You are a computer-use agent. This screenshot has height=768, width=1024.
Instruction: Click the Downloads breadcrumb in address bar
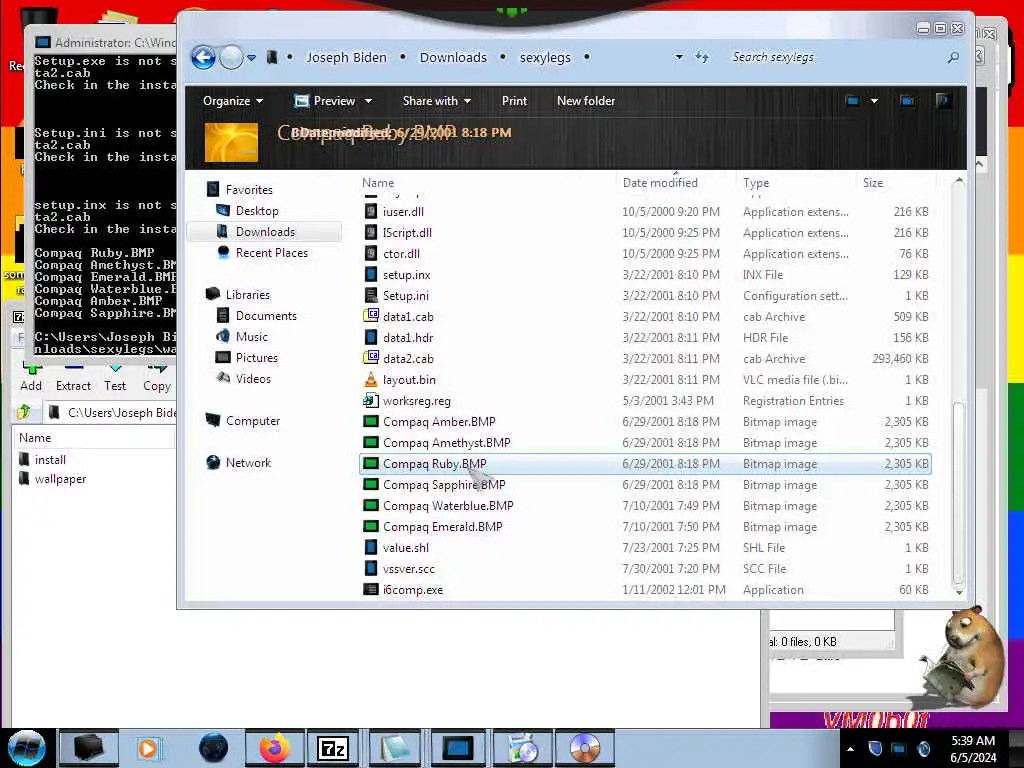453,57
